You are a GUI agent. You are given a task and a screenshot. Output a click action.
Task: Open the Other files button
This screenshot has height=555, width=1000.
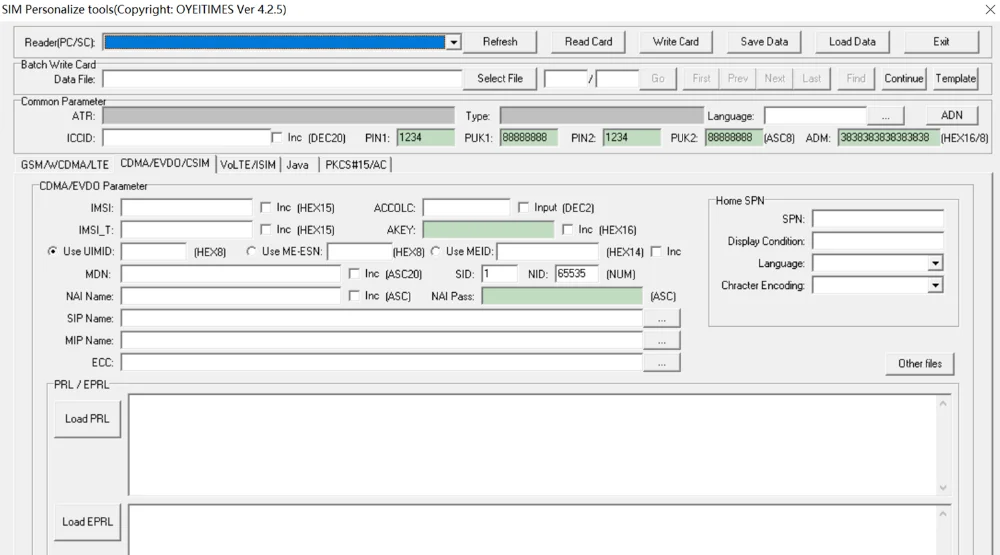920,364
